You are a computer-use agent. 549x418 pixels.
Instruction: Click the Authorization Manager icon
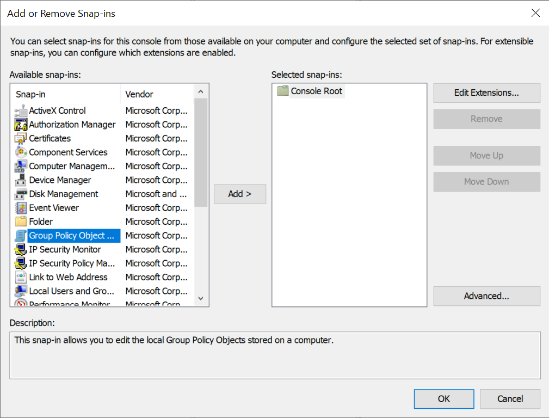point(21,125)
